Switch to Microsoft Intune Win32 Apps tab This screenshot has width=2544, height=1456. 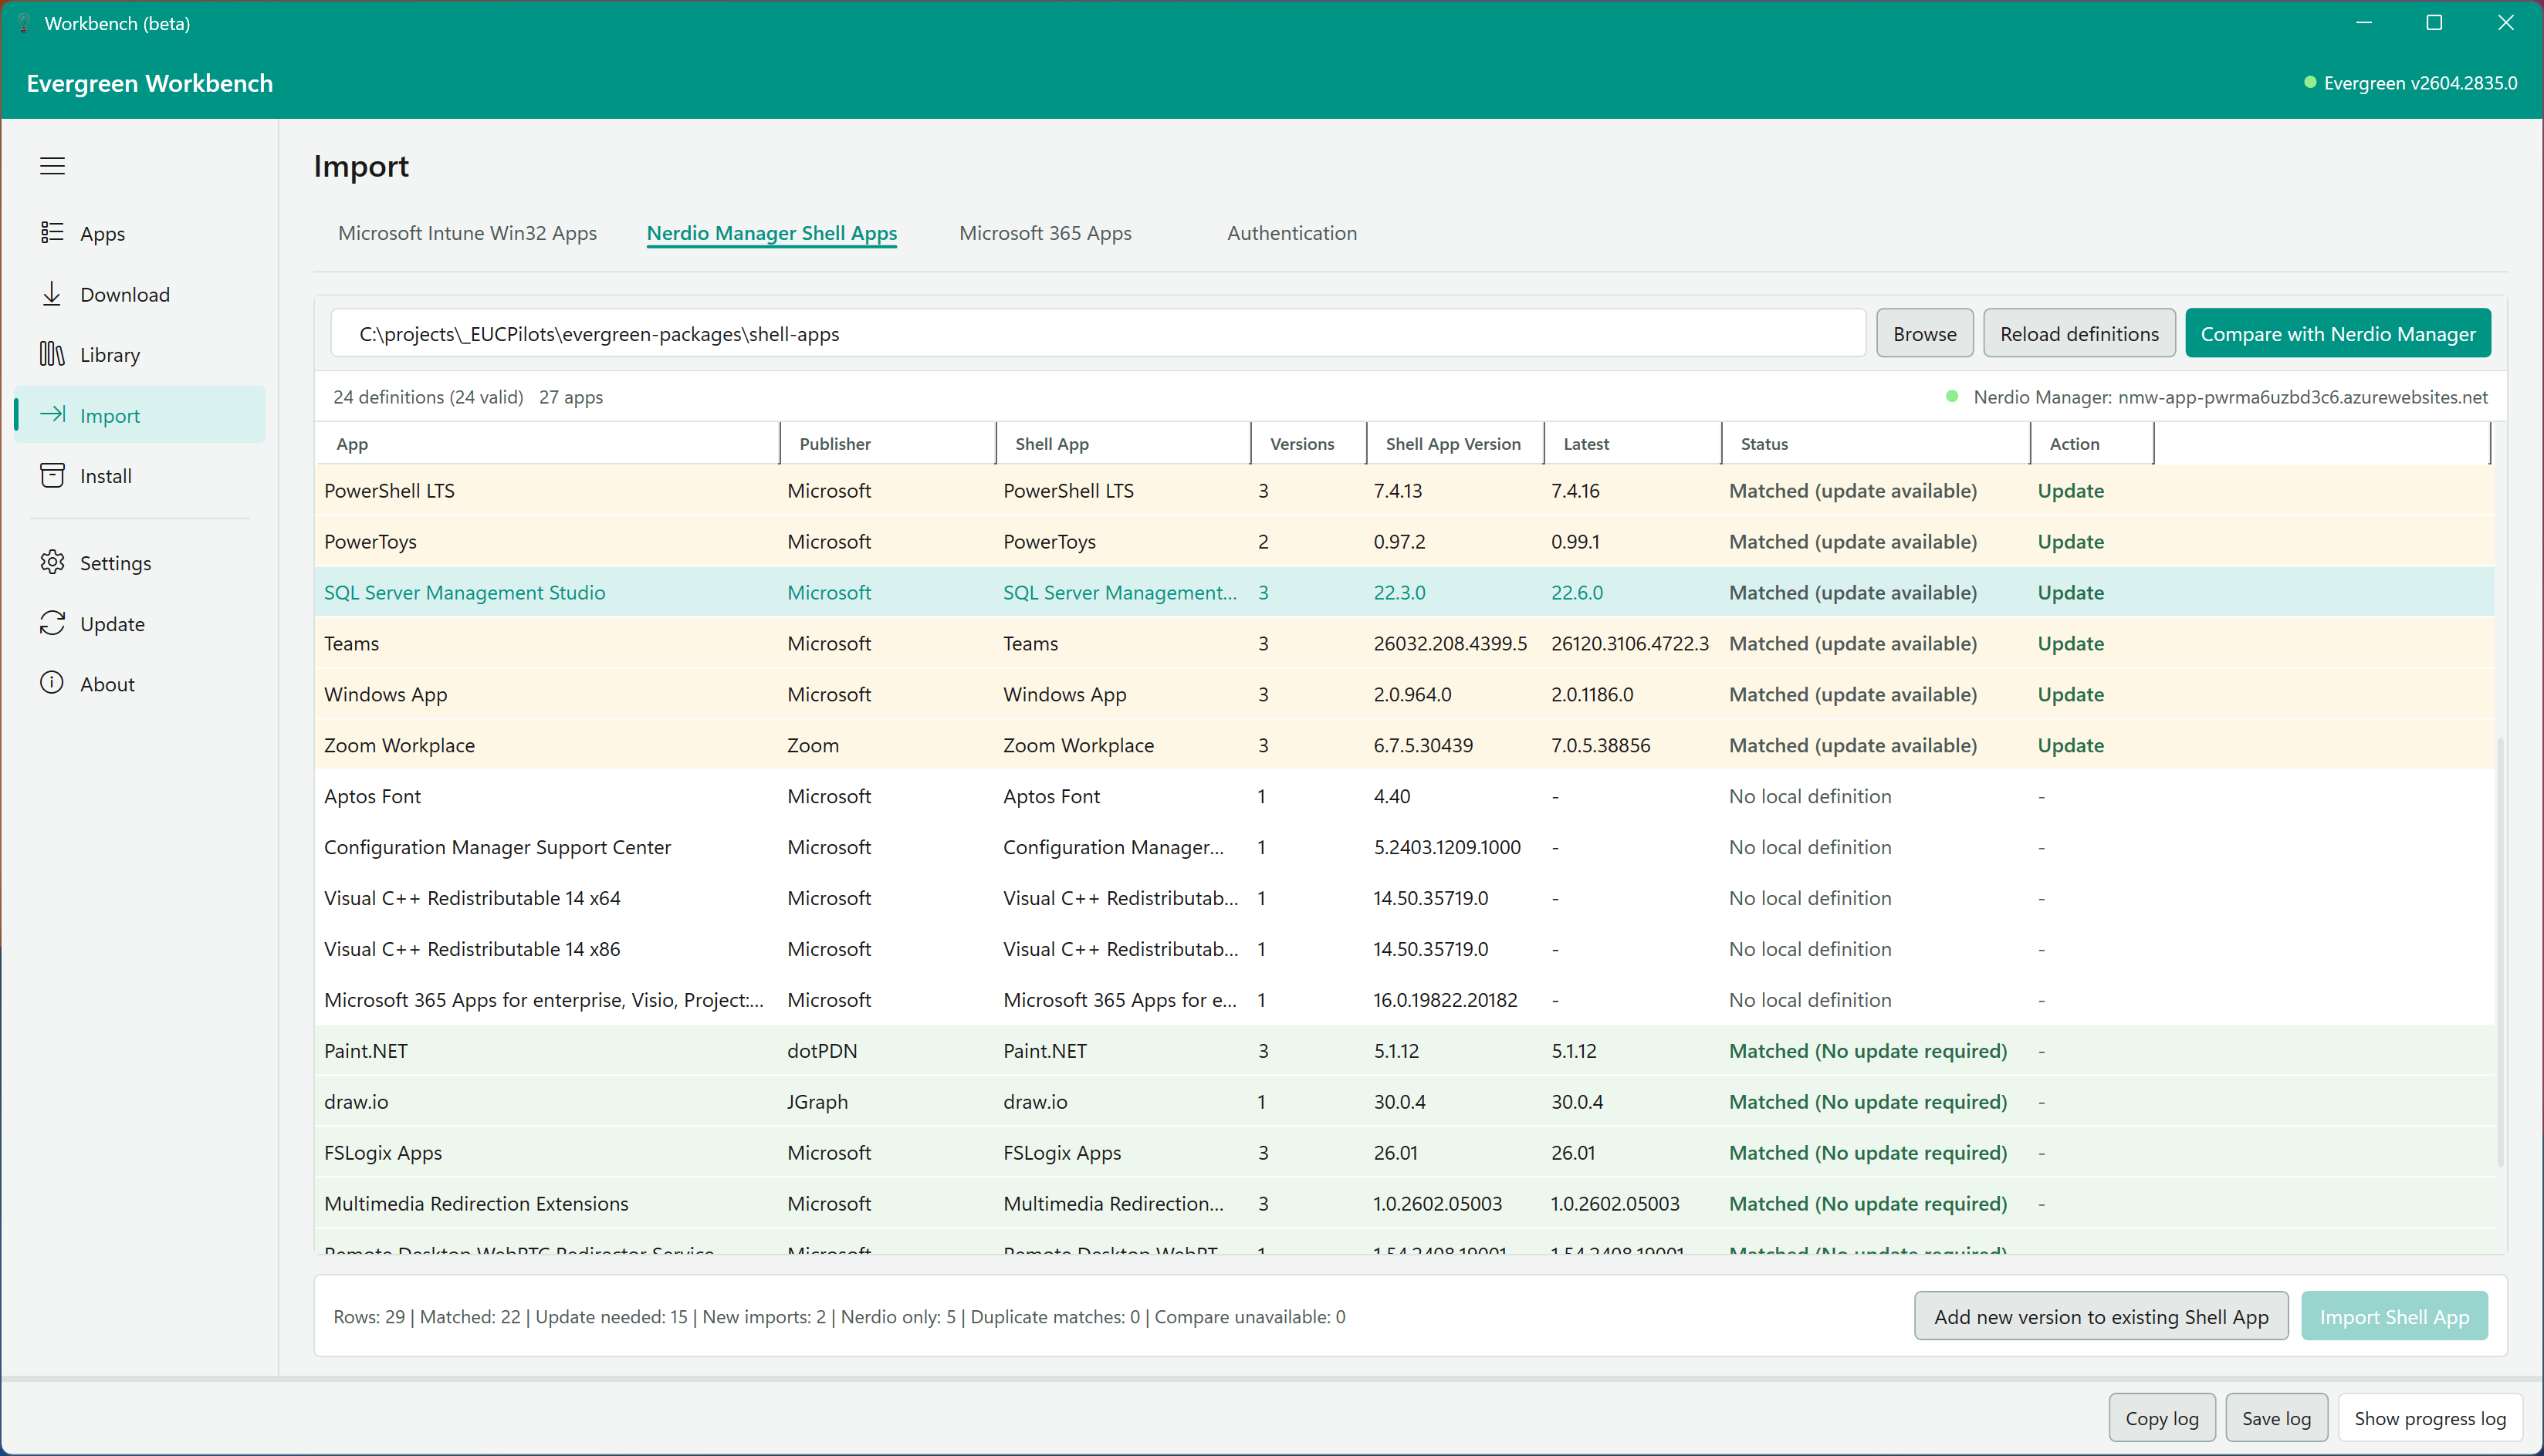tap(467, 233)
